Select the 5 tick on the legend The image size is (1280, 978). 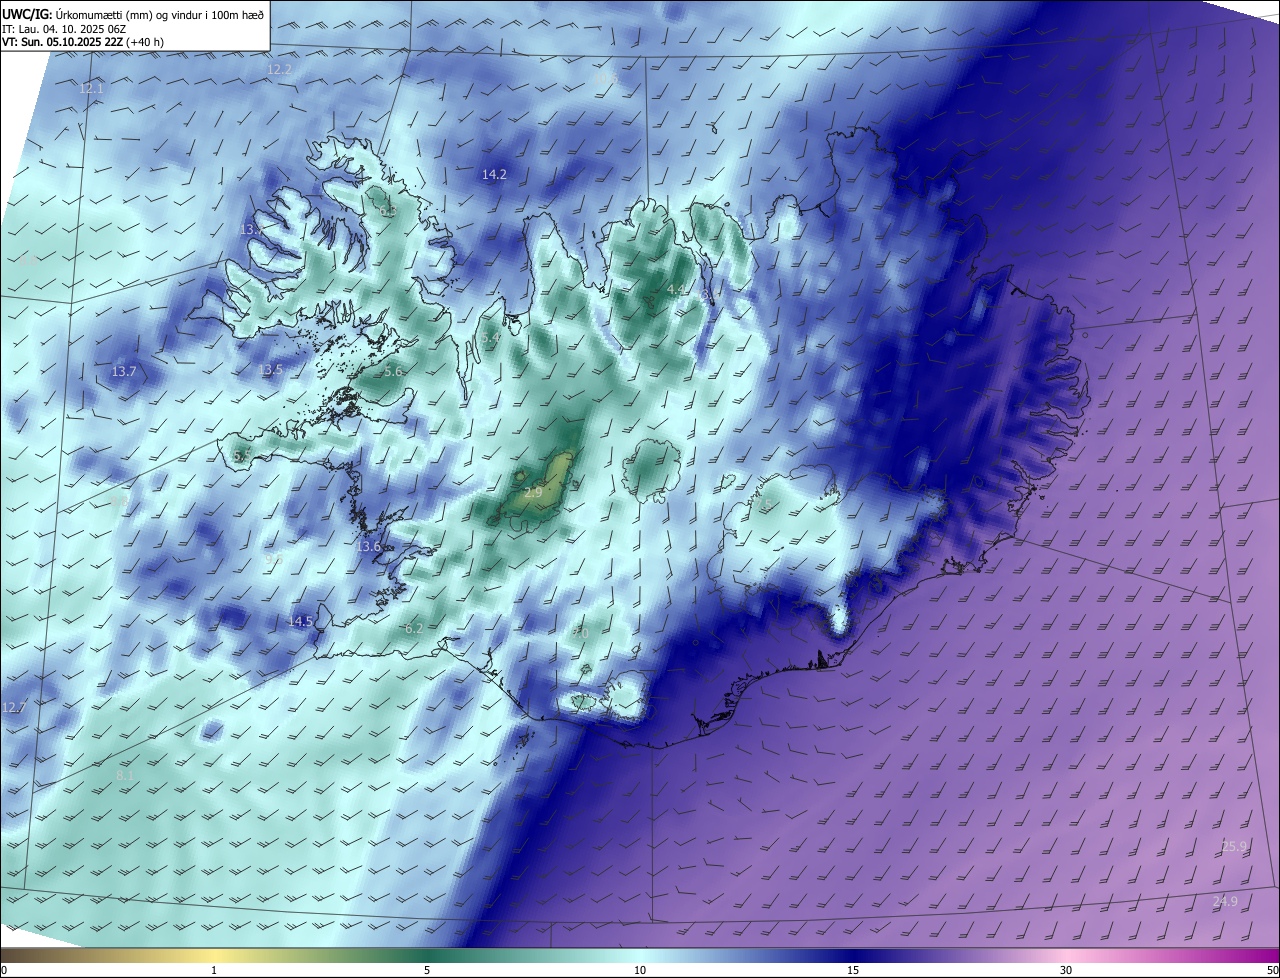coord(427,970)
